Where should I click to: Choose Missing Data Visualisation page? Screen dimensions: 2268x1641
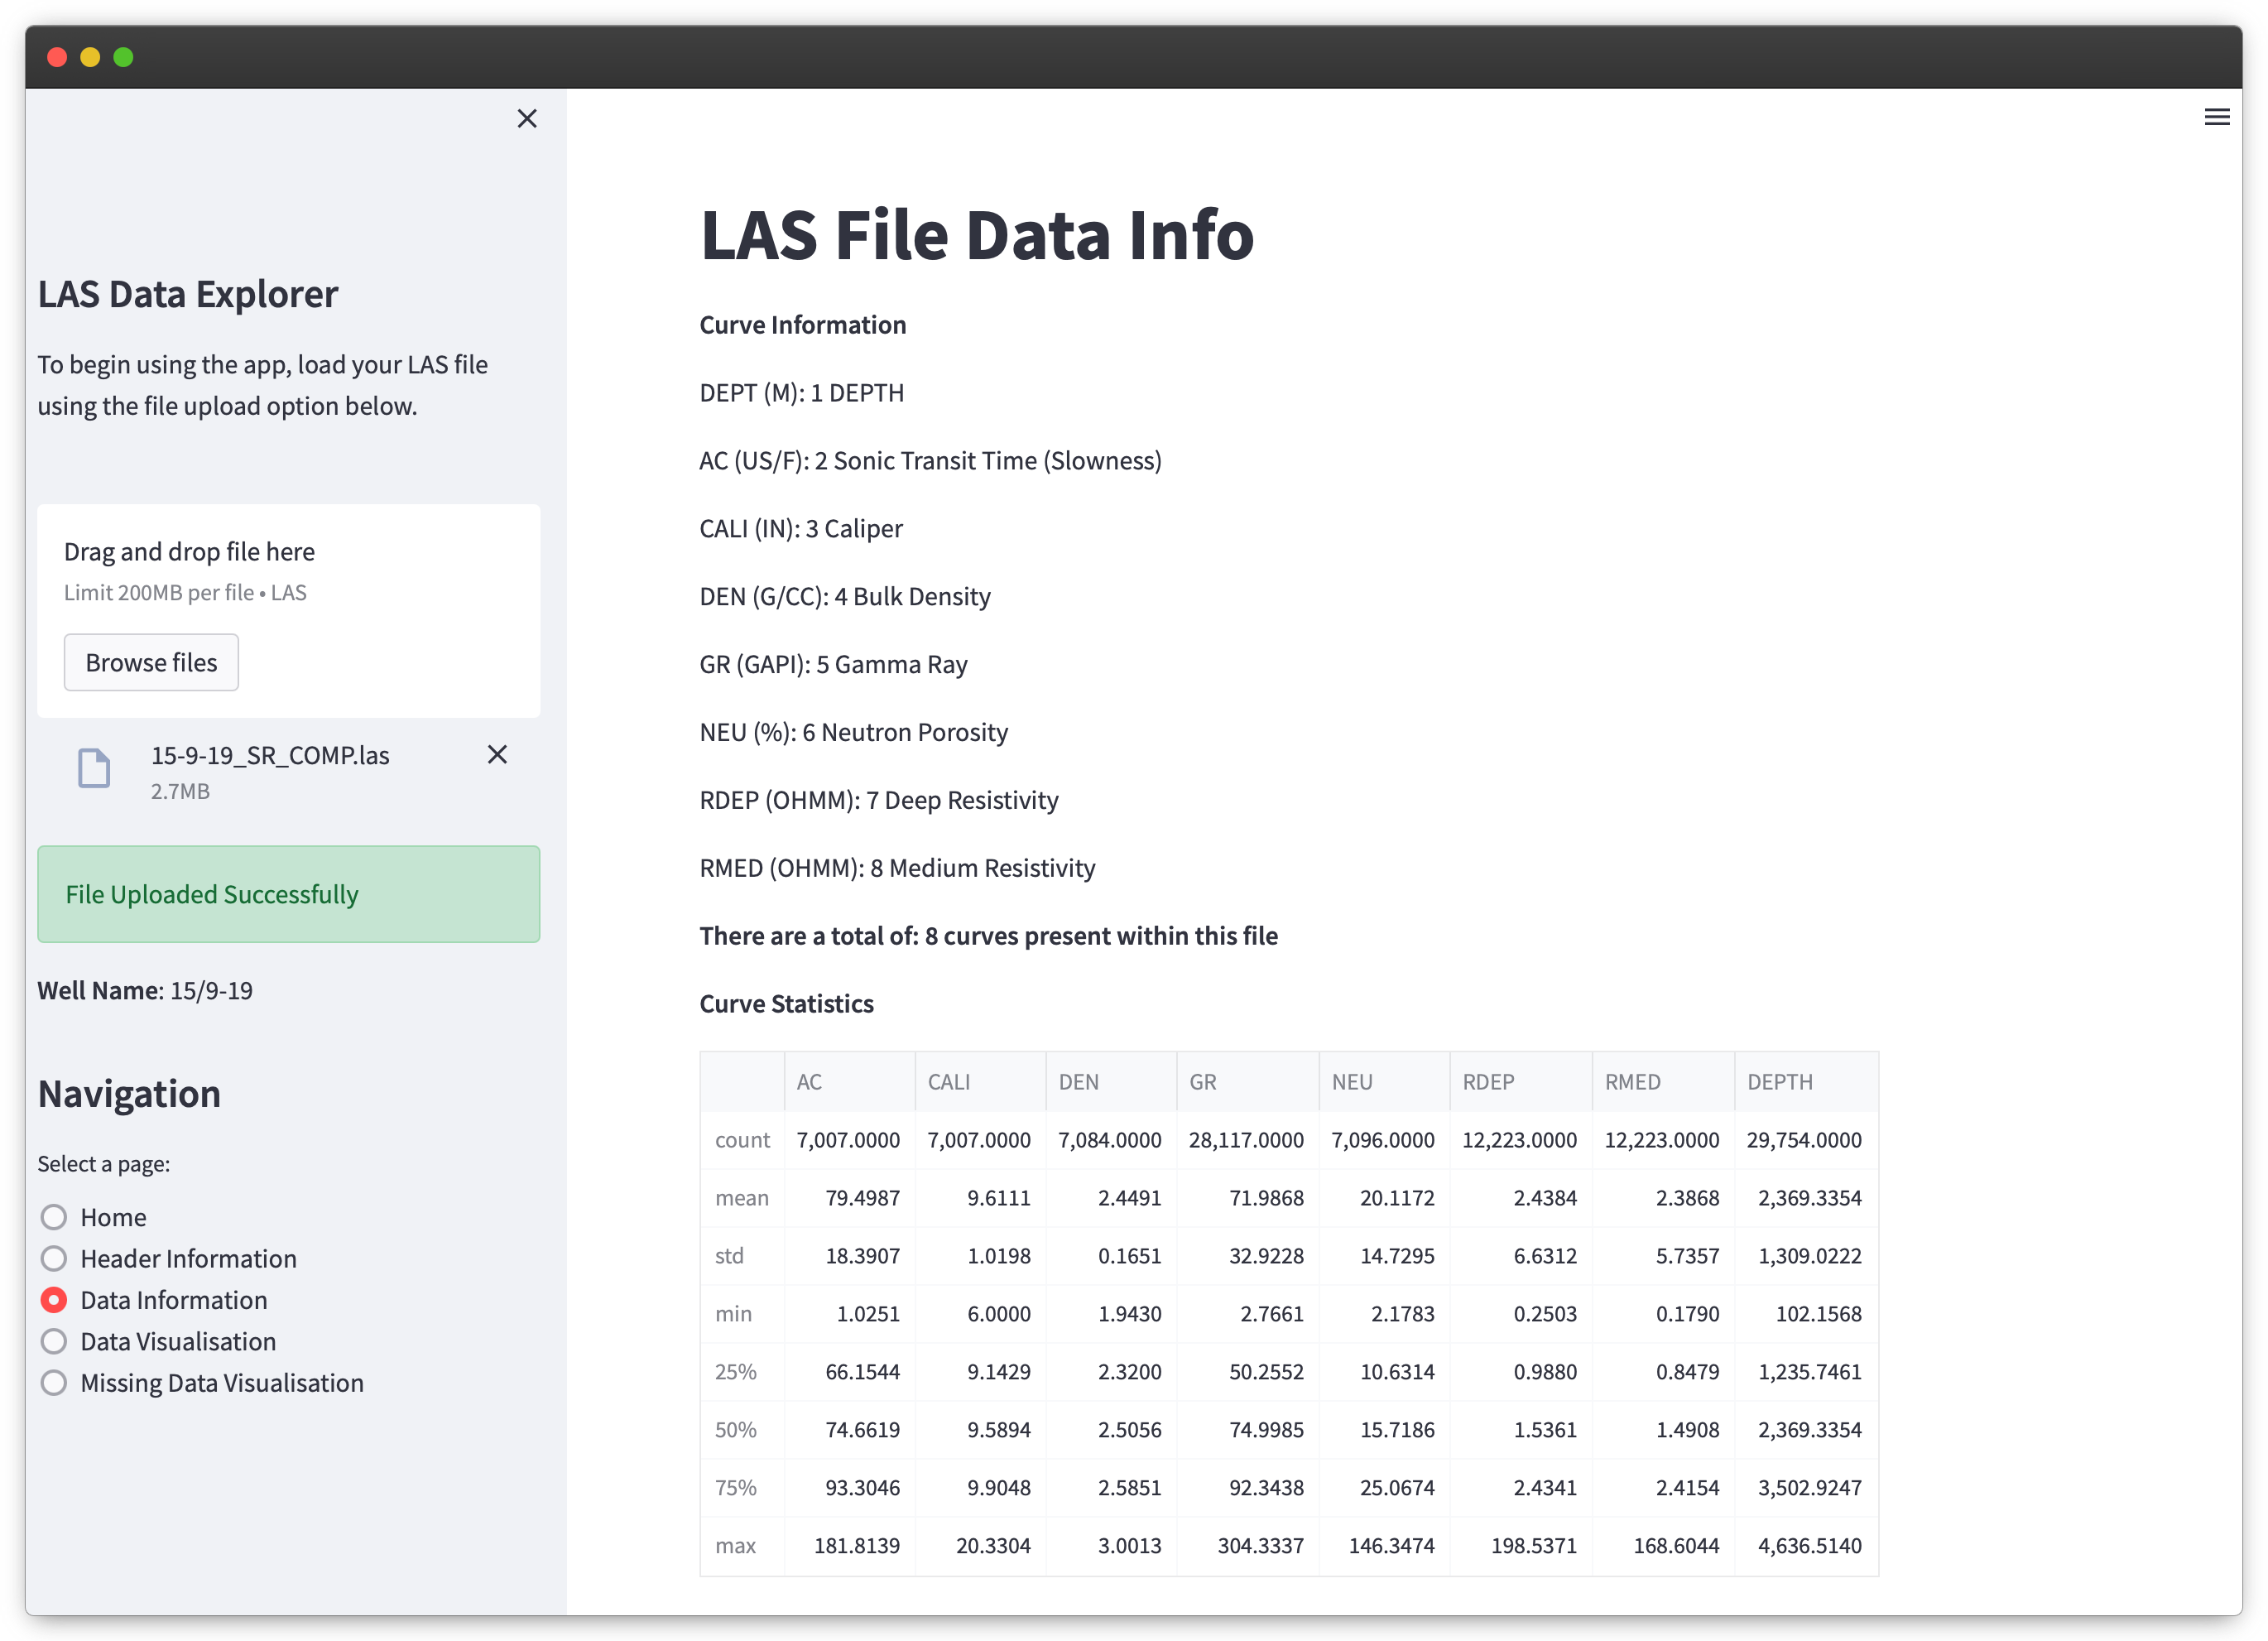(54, 1382)
